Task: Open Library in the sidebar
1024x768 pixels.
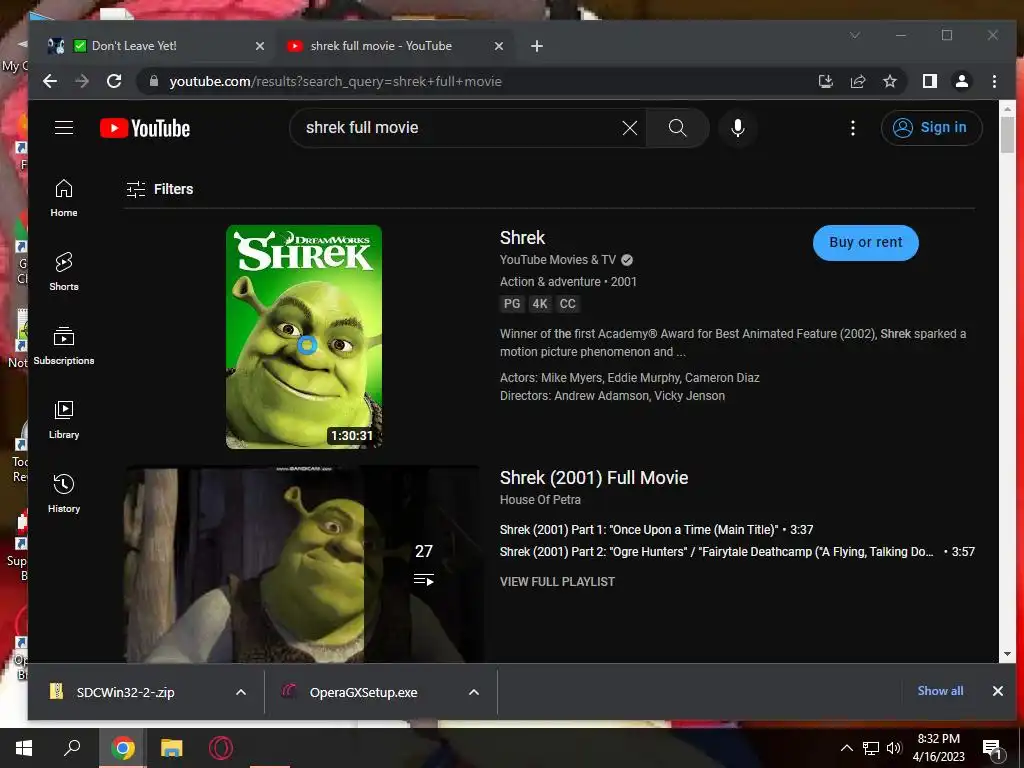Action: pyautogui.click(x=63, y=420)
